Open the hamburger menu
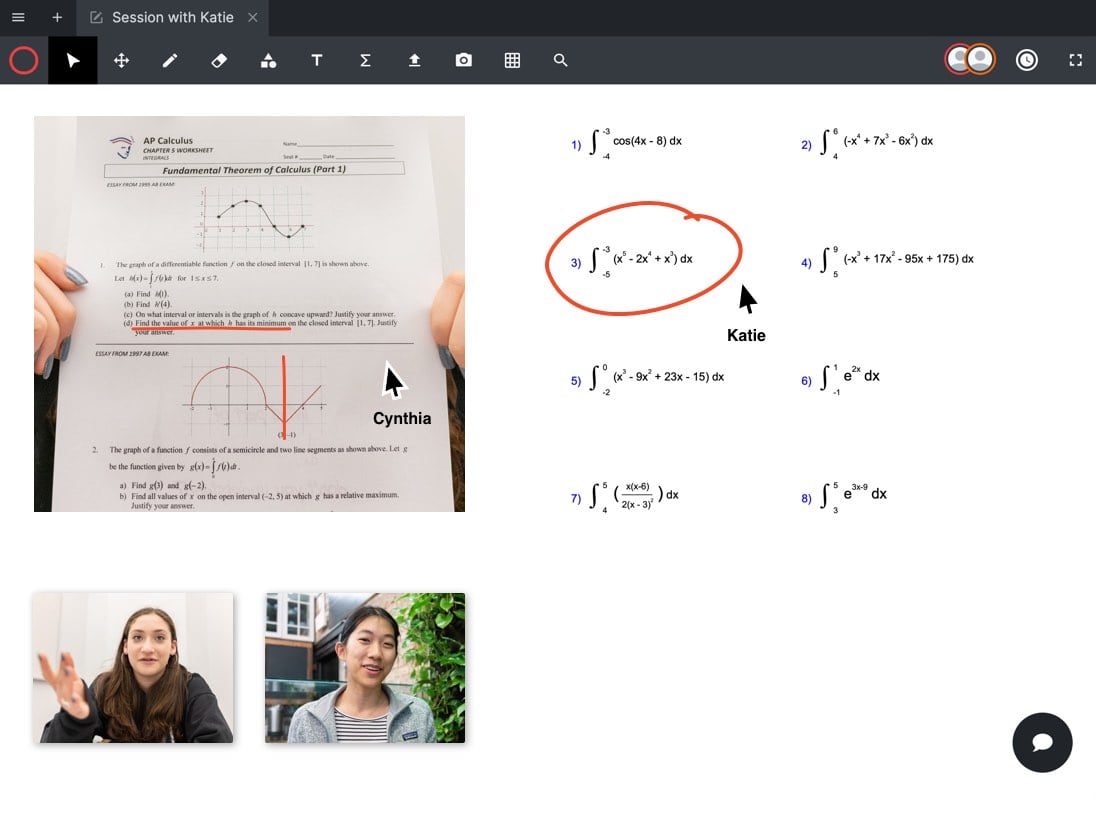The width and height of the screenshot is (1096, 822). (18, 17)
